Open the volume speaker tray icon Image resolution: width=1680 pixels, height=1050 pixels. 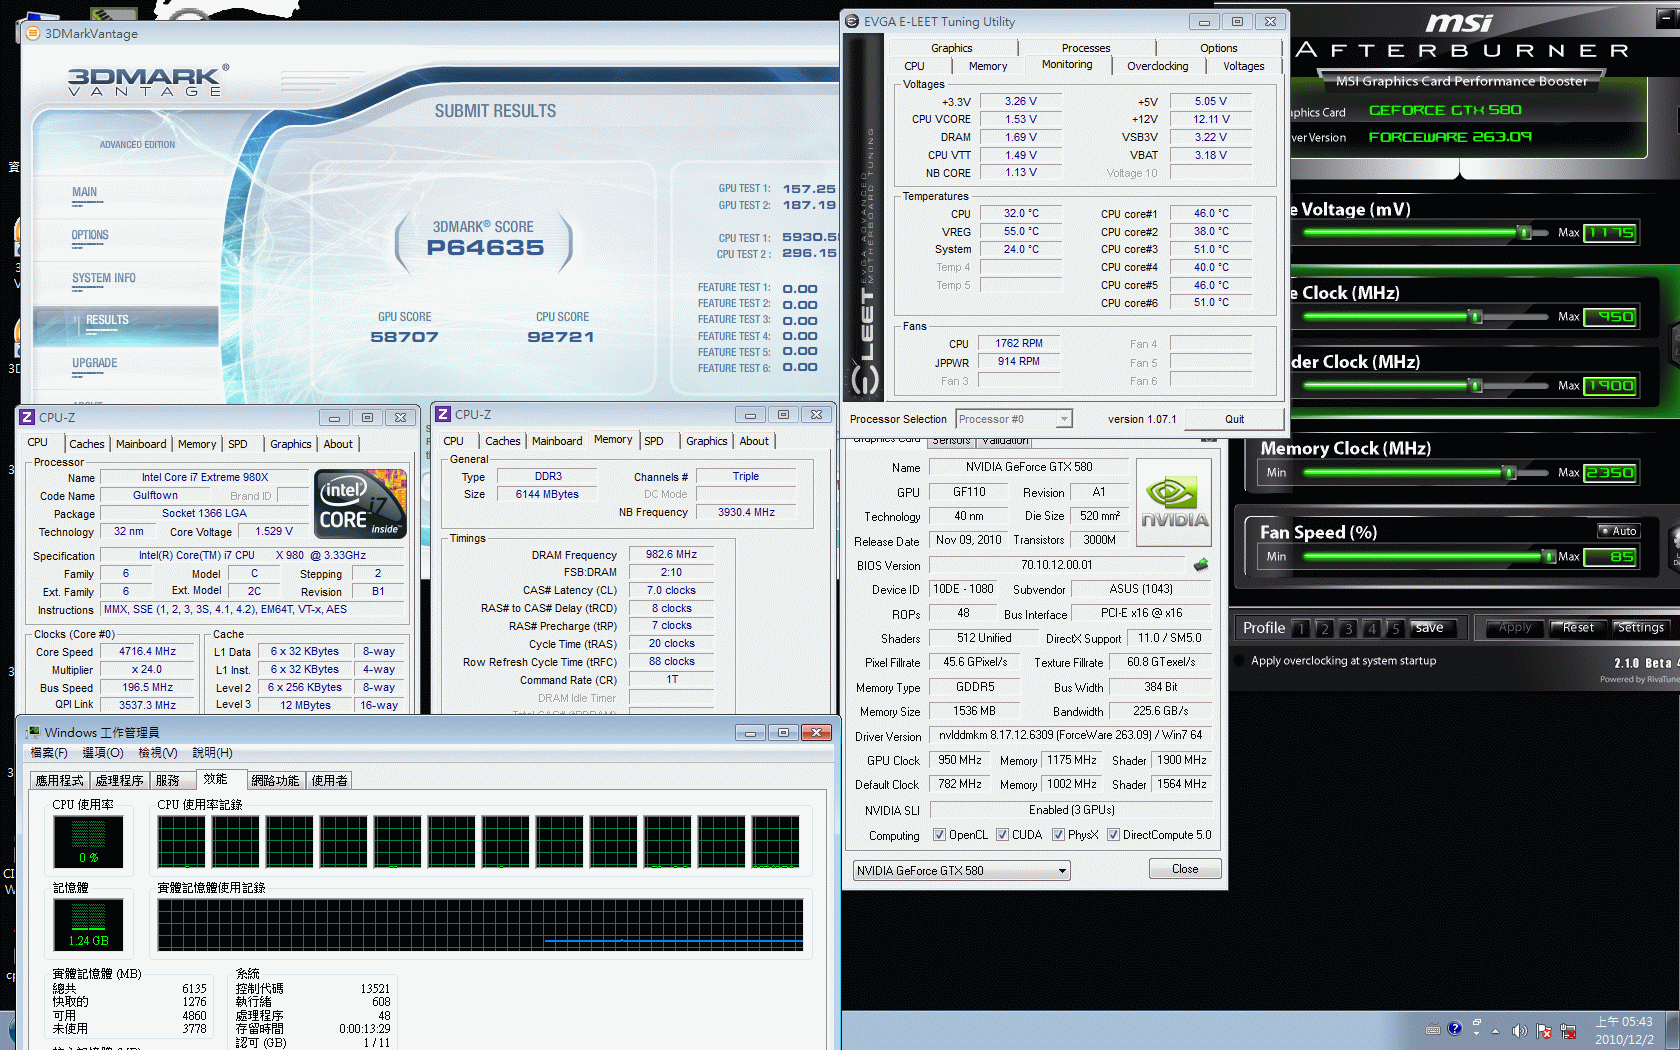click(1519, 1031)
